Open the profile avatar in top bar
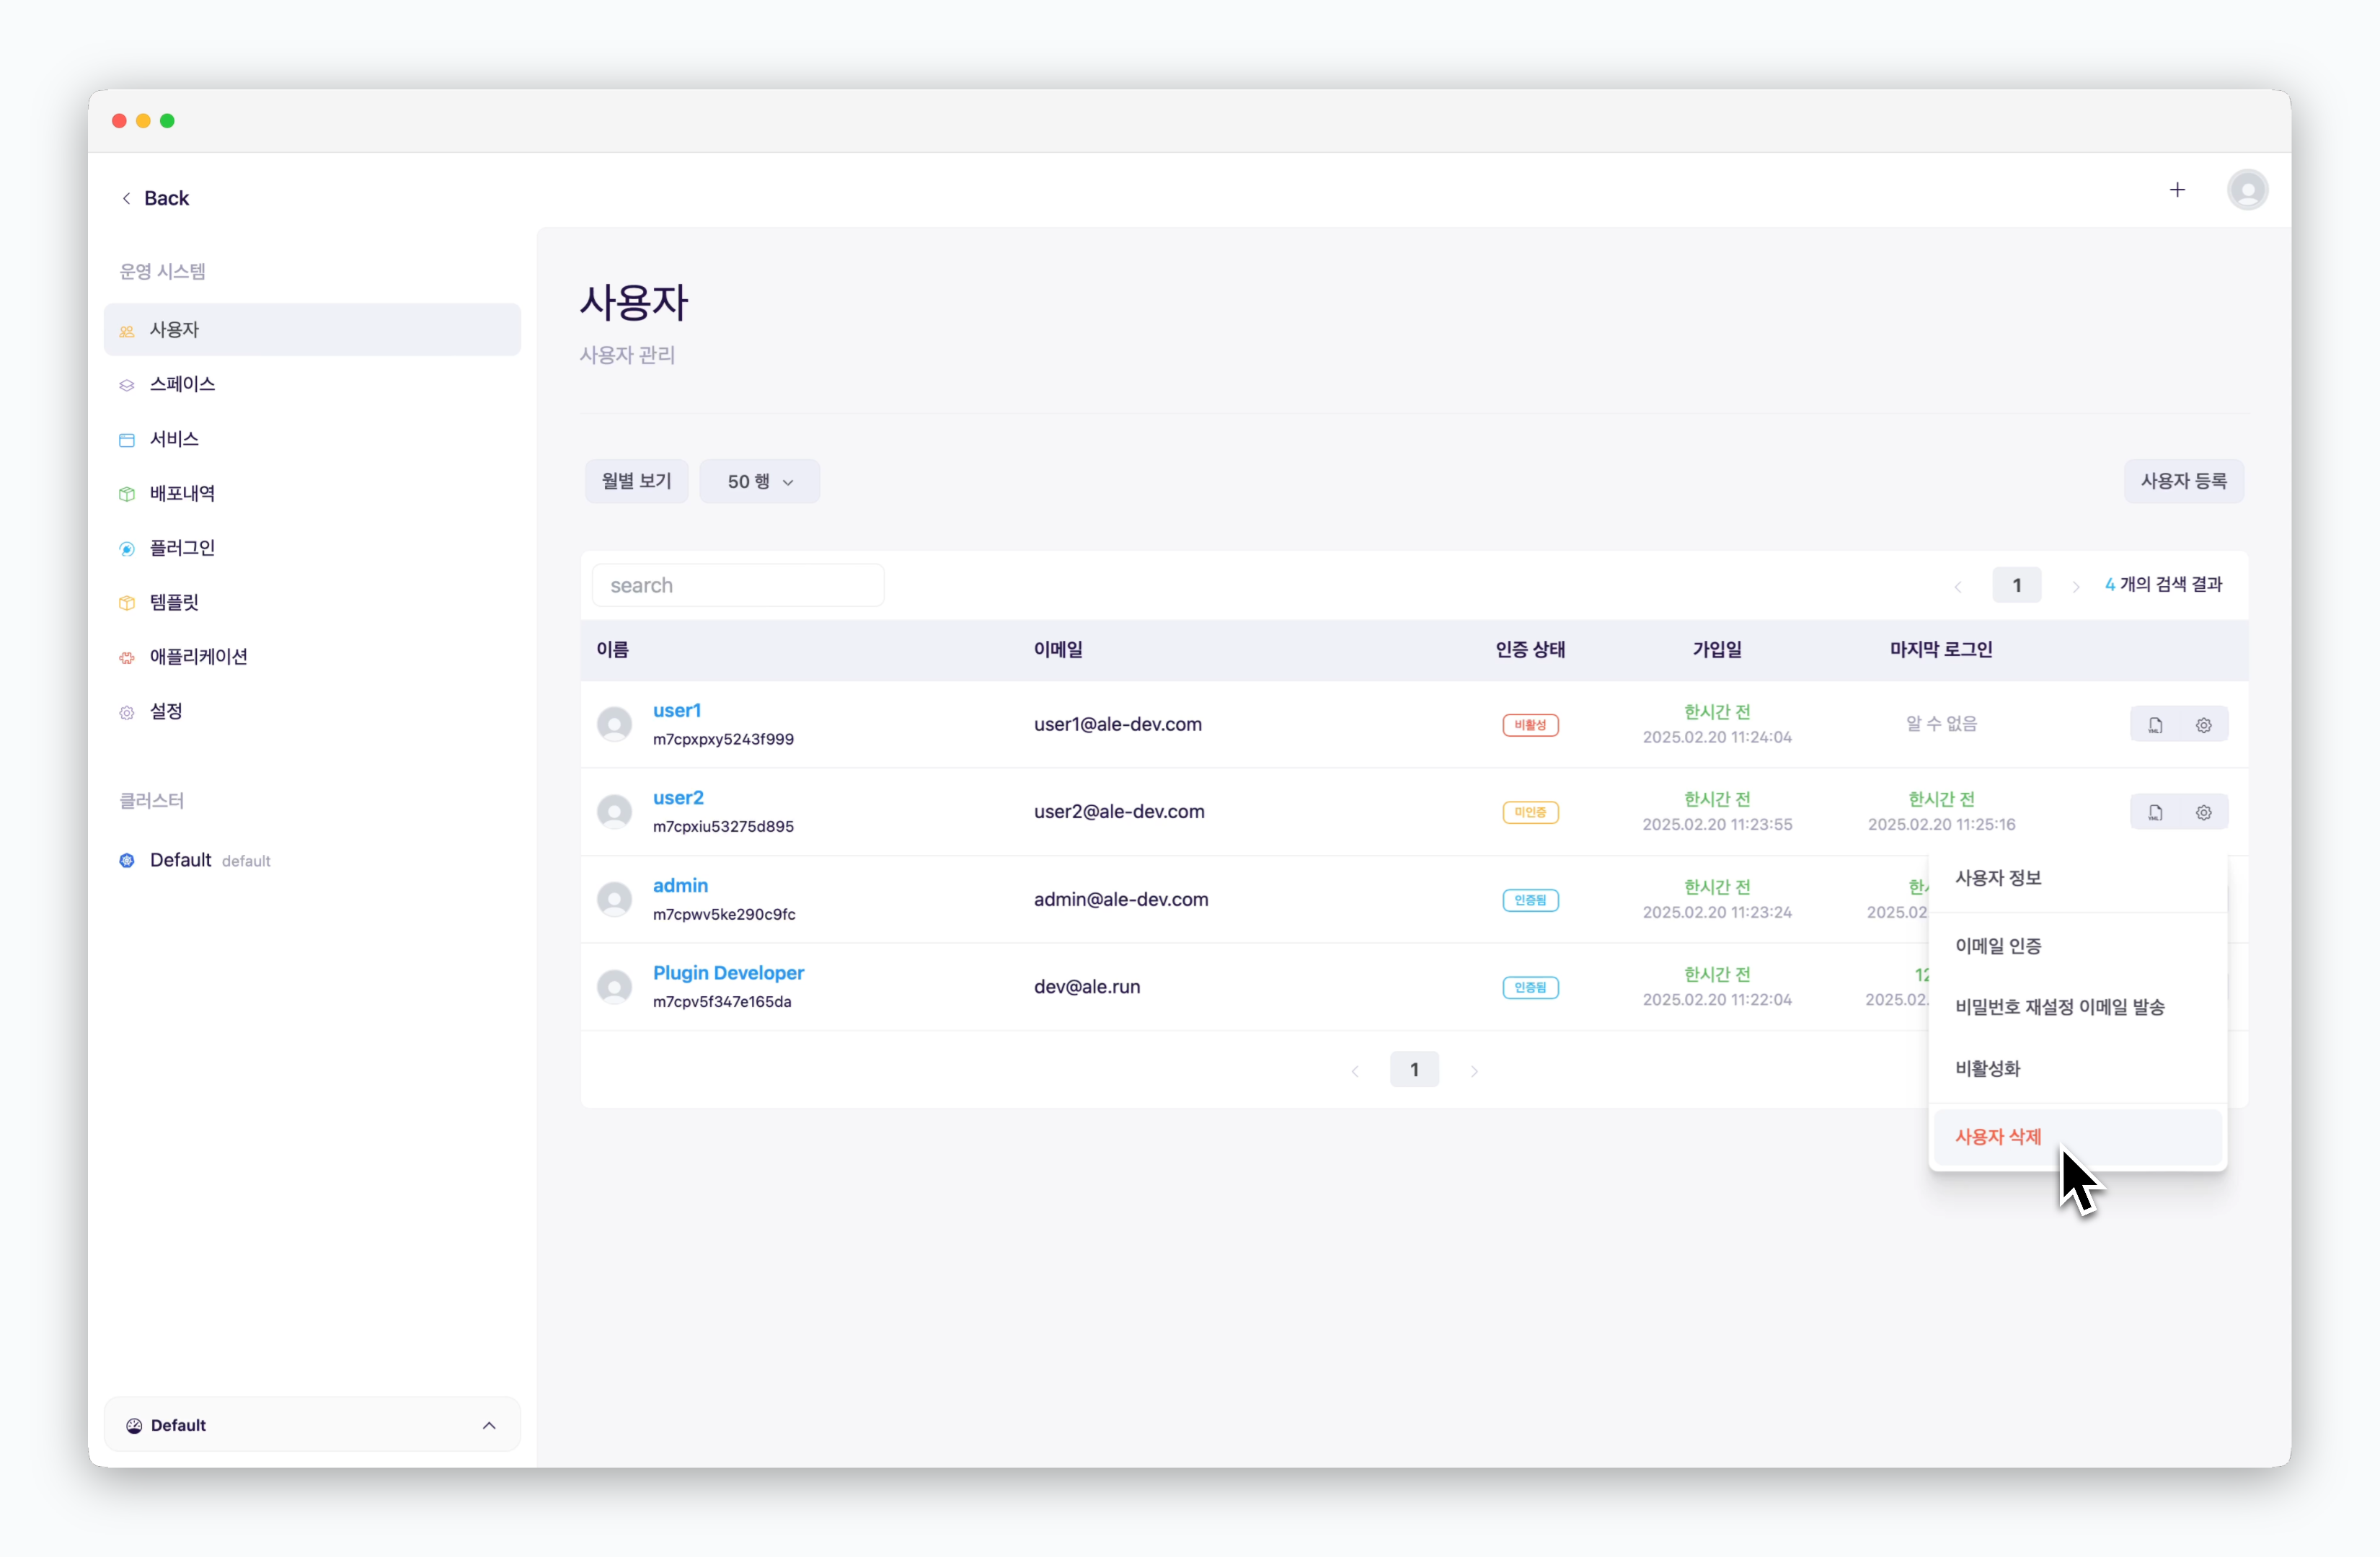Image resolution: width=2380 pixels, height=1557 pixels. point(2247,190)
